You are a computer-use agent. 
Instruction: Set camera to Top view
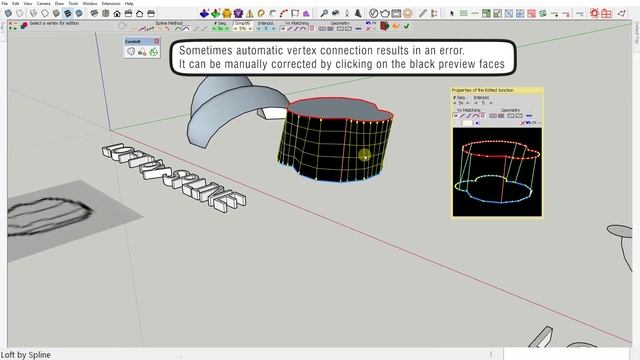(x=106, y=13)
